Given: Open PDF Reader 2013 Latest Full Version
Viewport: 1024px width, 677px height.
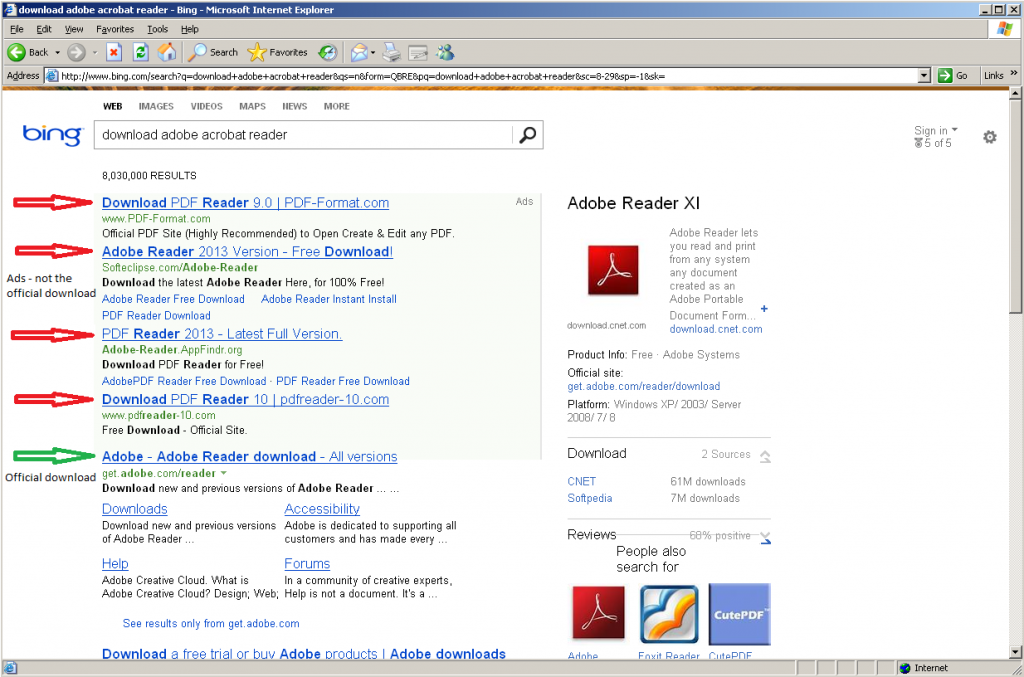Looking at the screenshot, I should [x=222, y=334].
